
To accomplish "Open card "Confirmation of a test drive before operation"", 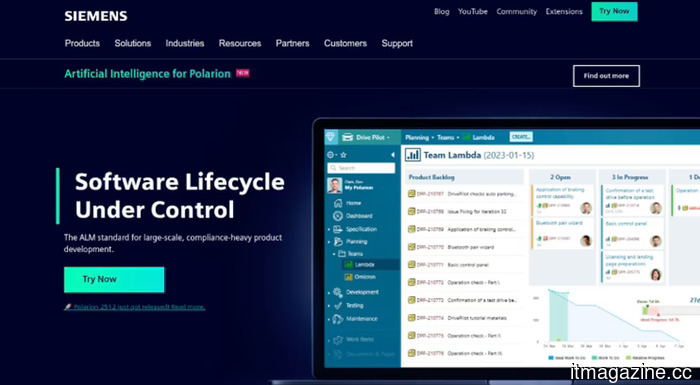I will 632,200.
